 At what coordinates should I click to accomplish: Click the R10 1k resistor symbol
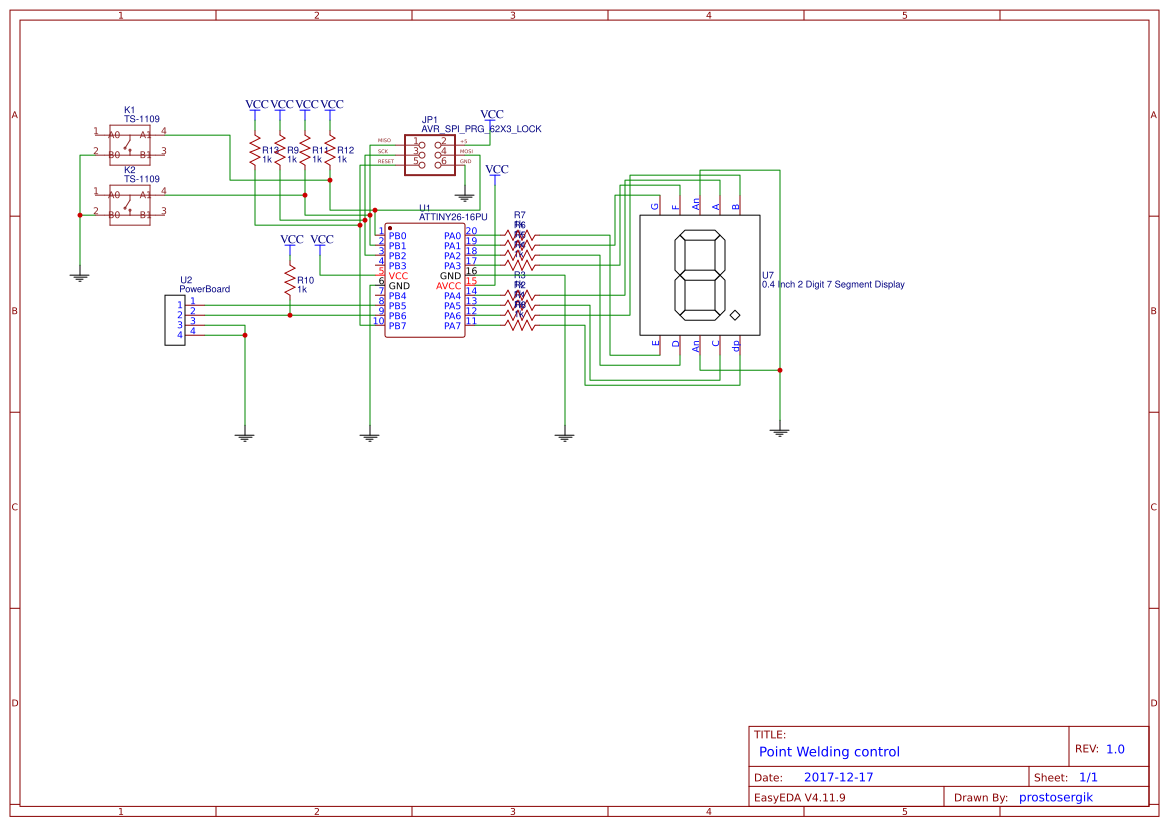click(x=292, y=281)
